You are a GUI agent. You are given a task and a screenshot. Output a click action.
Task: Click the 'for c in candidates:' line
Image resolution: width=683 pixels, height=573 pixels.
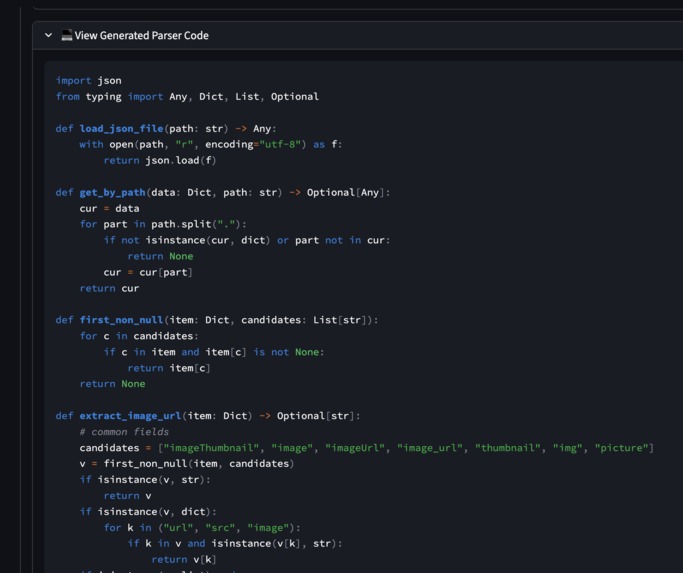click(x=139, y=336)
